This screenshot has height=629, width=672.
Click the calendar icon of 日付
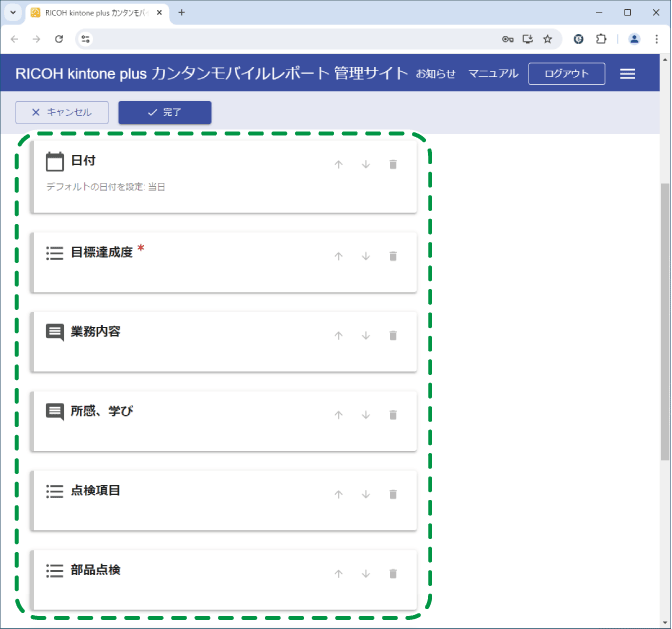click(x=55, y=162)
